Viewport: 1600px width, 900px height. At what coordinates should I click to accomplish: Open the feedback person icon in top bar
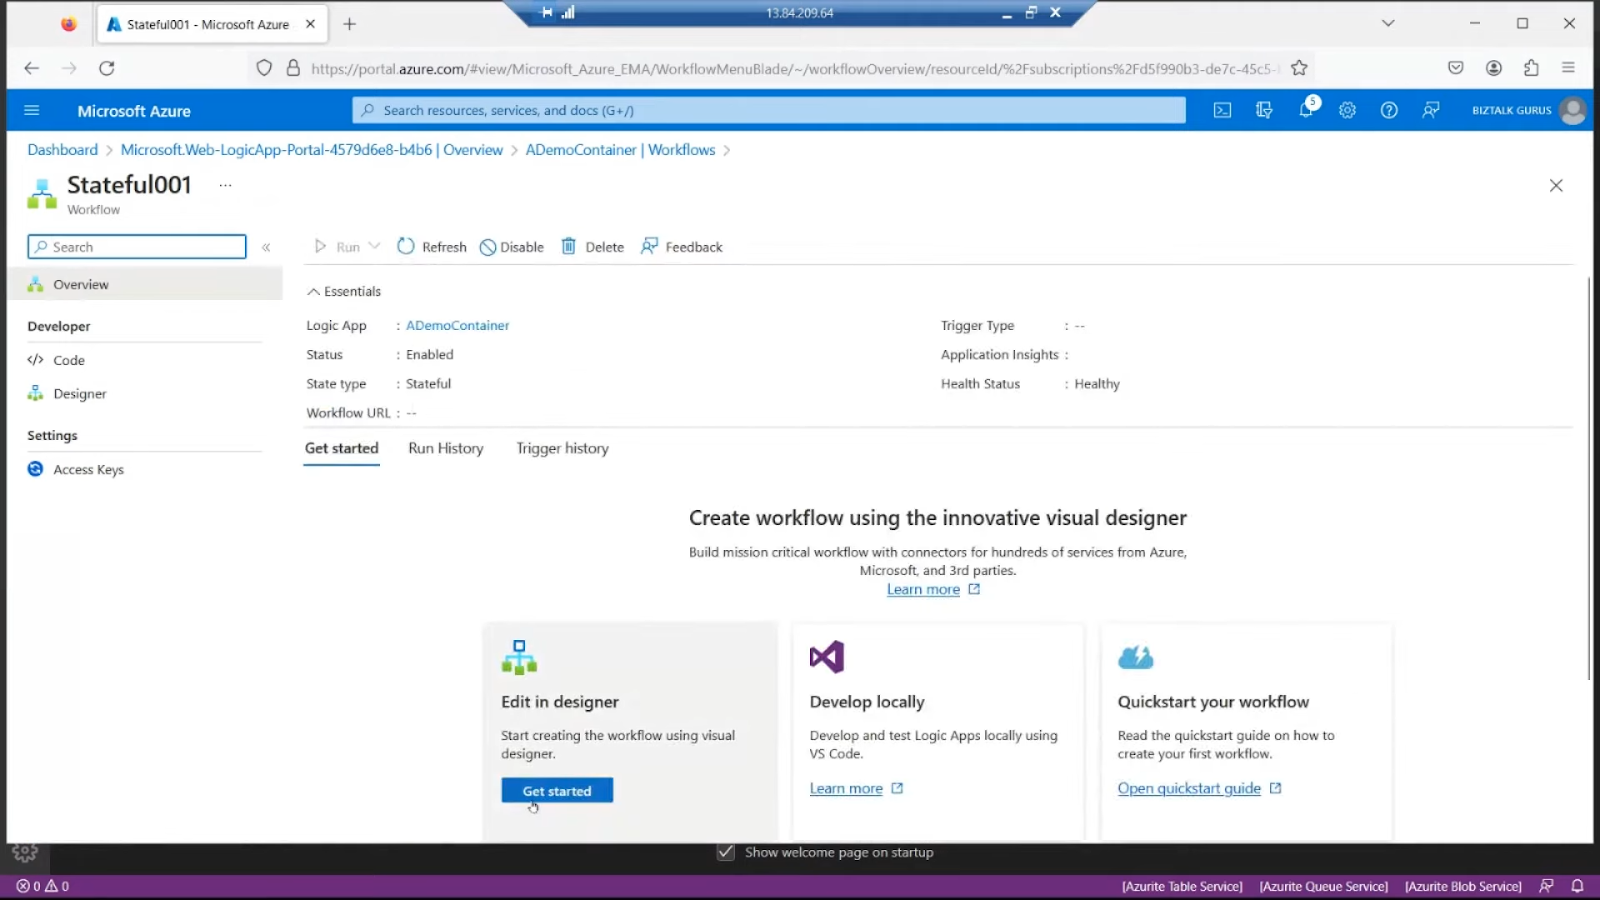[1431, 110]
